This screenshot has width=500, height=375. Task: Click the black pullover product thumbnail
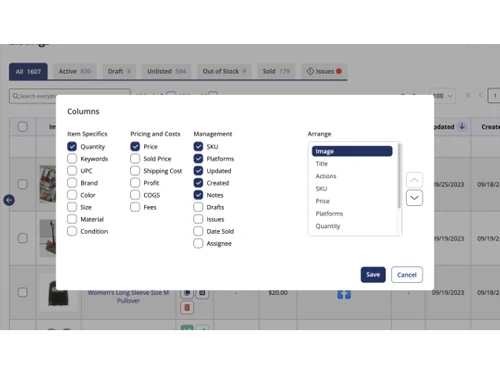(58, 293)
